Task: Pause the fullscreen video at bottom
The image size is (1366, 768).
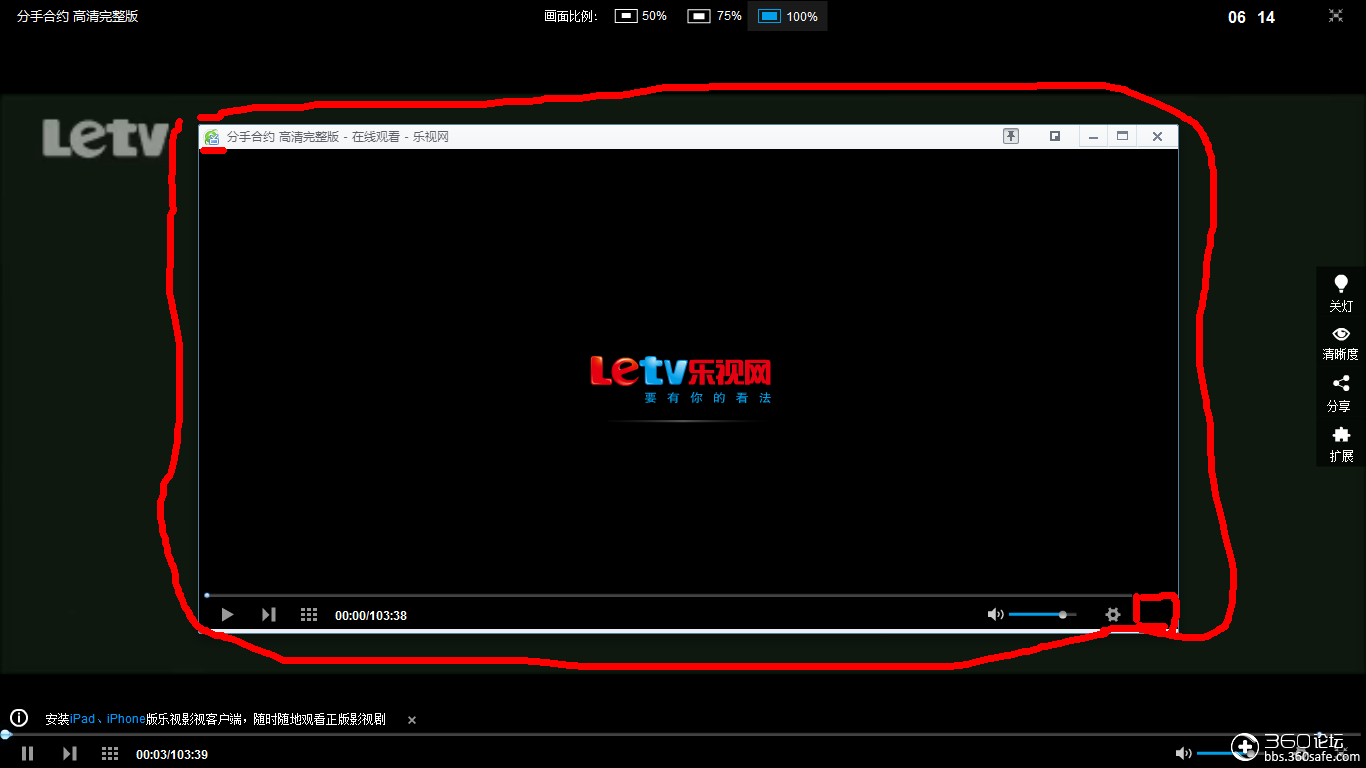Action: pyautogui.click(x=28, y=753)
